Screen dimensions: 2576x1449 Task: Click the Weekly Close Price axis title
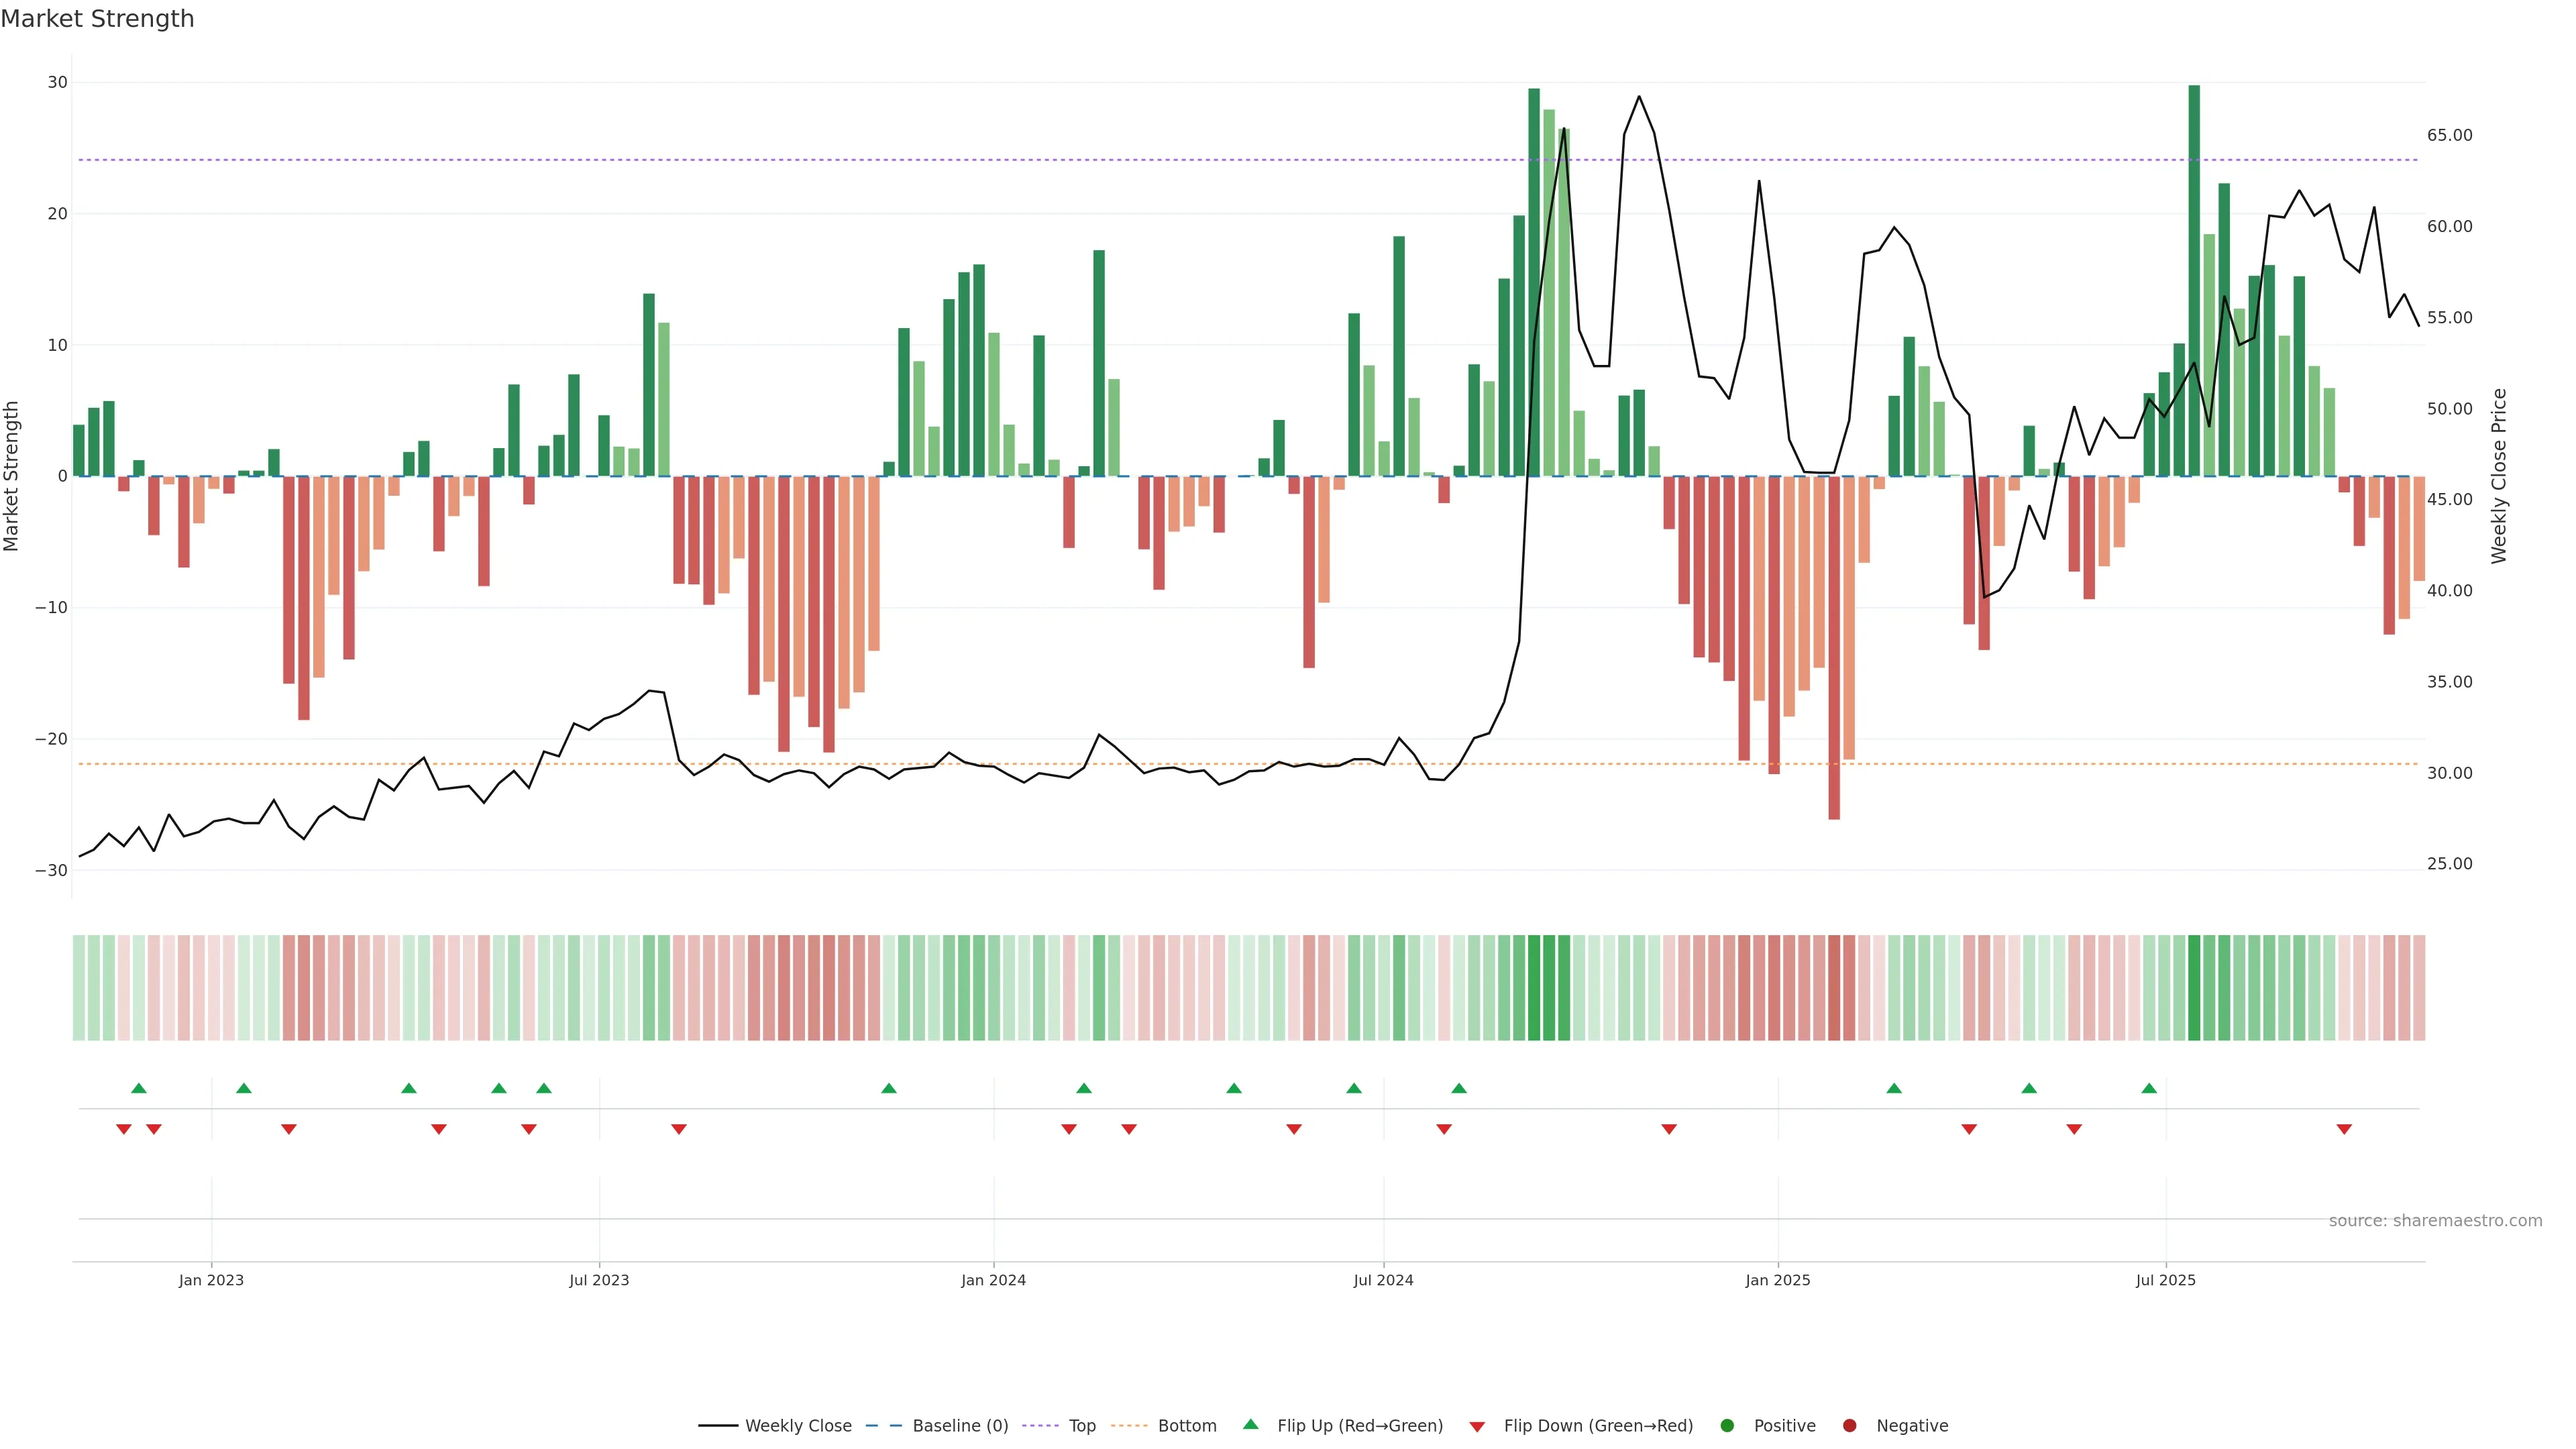2499,476
